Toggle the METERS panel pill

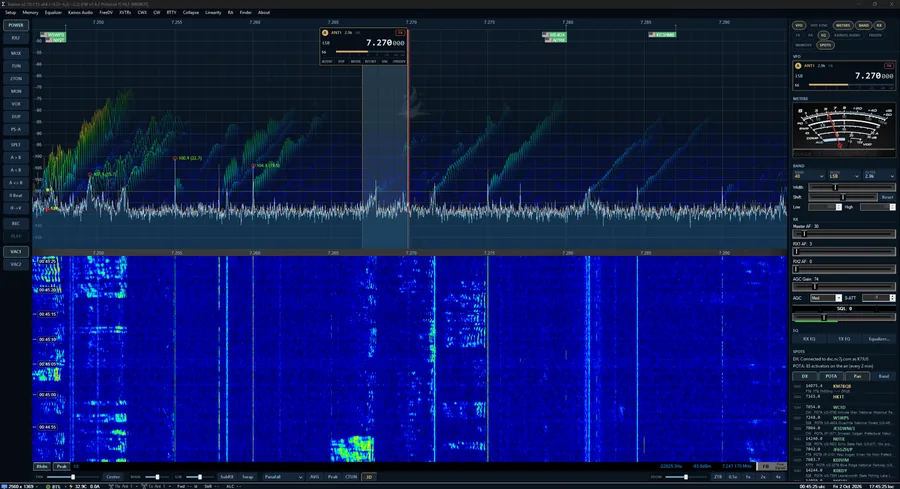tap(843, 25)
